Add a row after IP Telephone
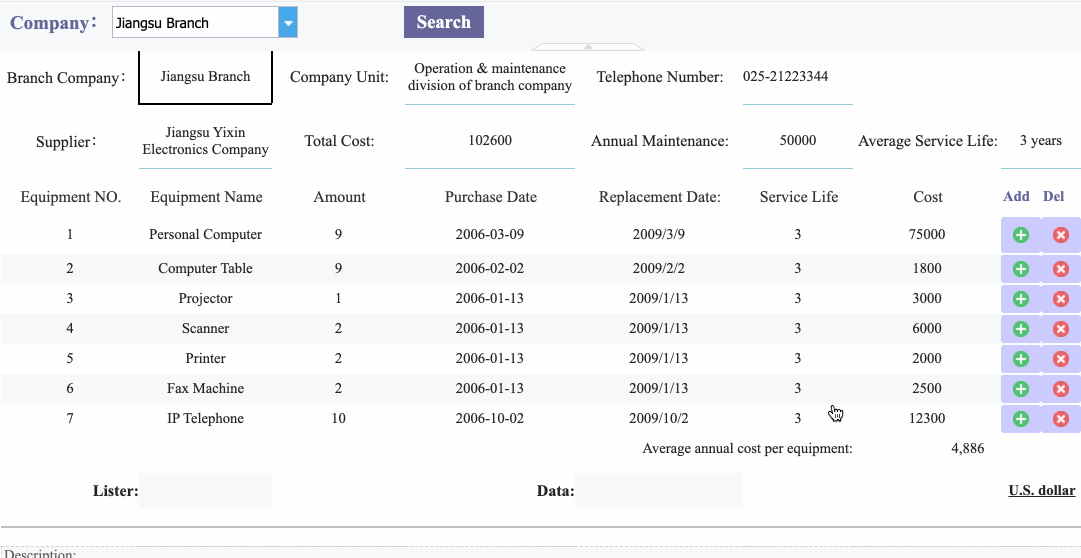The height and width of the screenshot is (558, 1081). (1020, 419)
